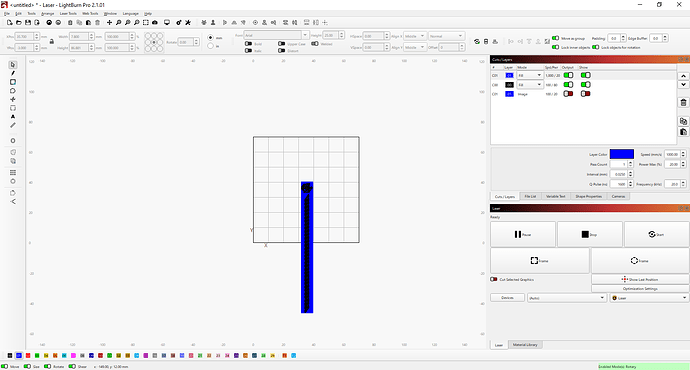Click the blue Layer Color swatch
The width and height of the screenshot is (690, 370).
(x=621, y=154)
